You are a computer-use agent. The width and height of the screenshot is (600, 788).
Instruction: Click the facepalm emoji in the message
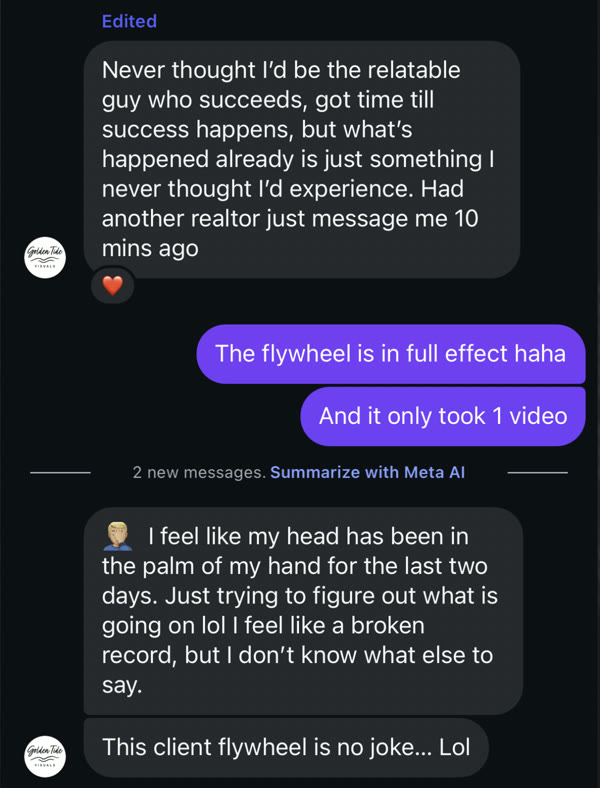119,539
